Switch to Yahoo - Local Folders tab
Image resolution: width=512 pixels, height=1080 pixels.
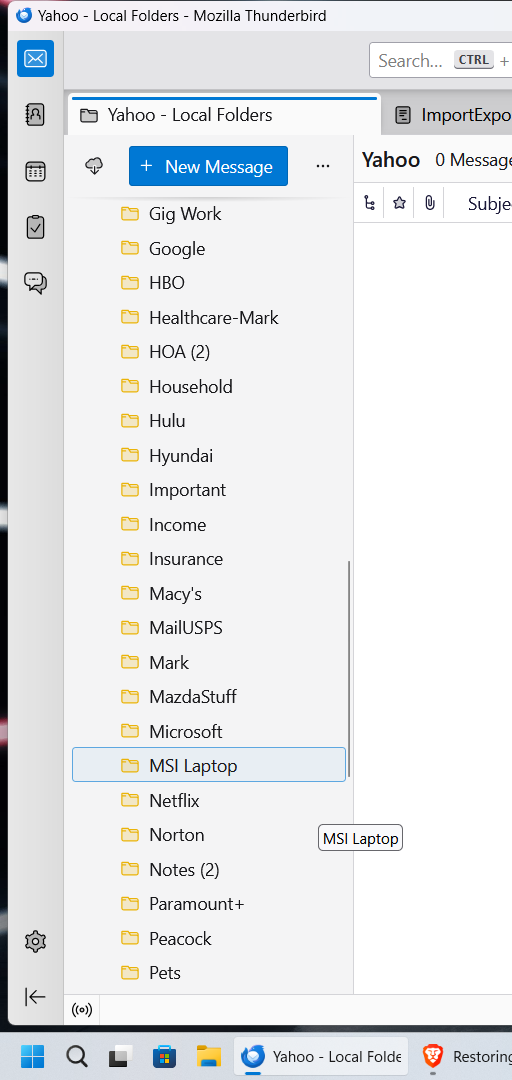[x=225, y=115]
